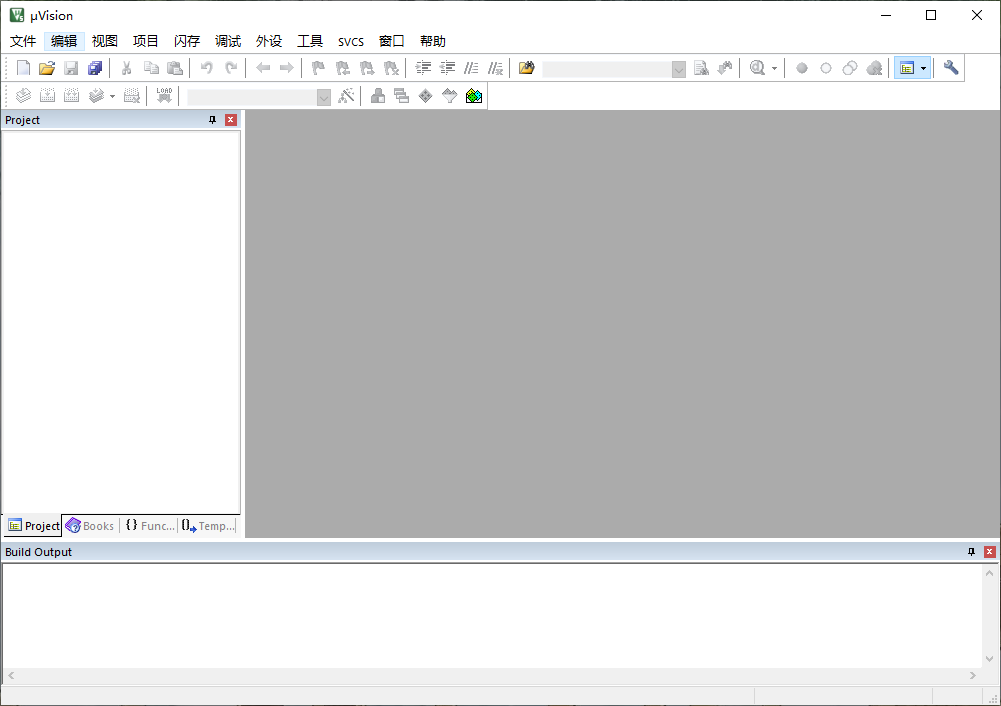Viewport: 1001px width, 706px height.
Task: Click the Cut scissors icon
Action: point(126,68)
